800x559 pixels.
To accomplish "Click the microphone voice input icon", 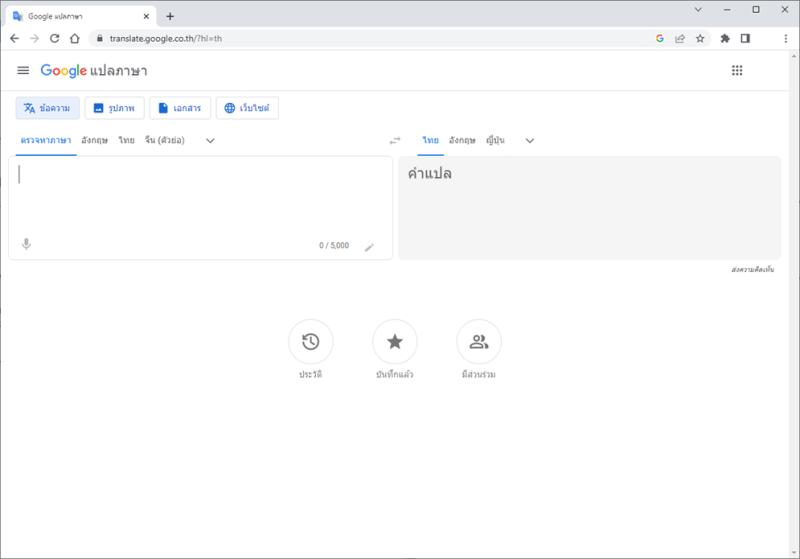I will pyautogui.click(x=27, y=244).
